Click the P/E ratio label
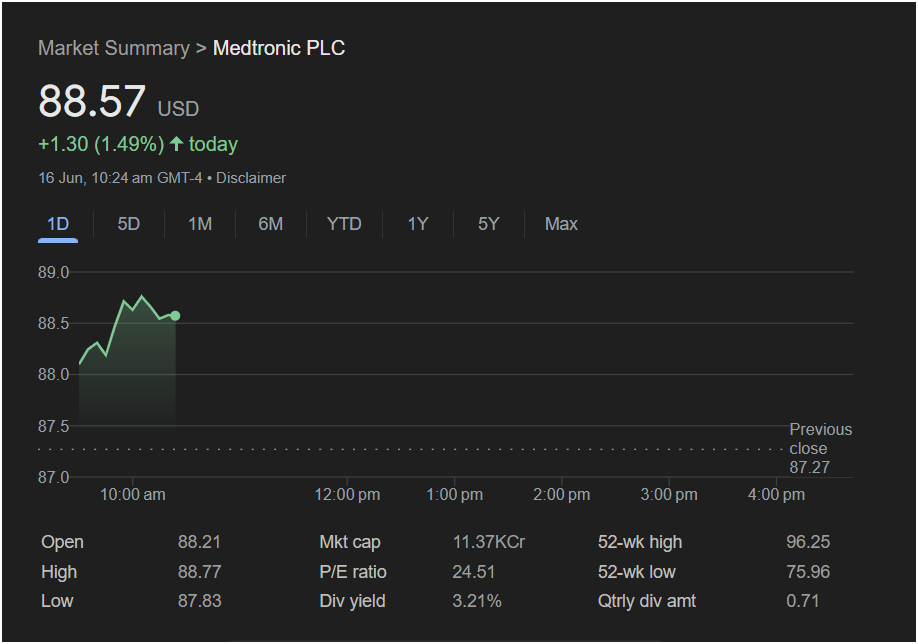 [353, 572]
